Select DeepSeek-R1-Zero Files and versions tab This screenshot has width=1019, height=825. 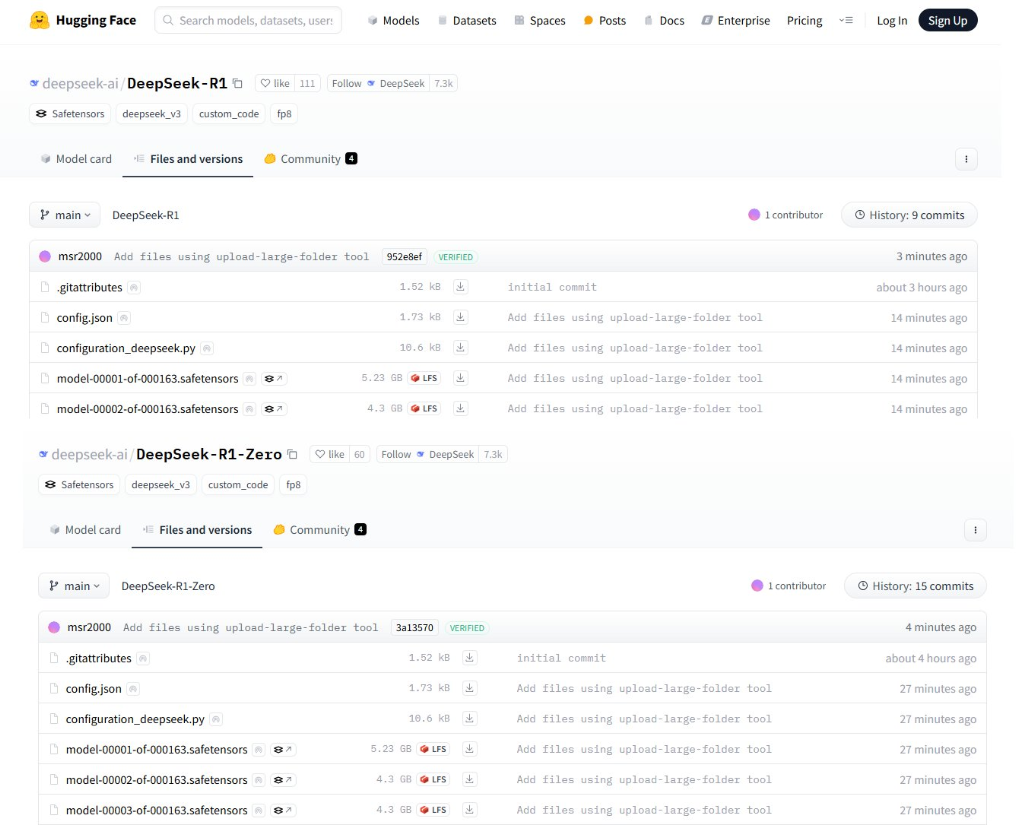tap(197, 530)
